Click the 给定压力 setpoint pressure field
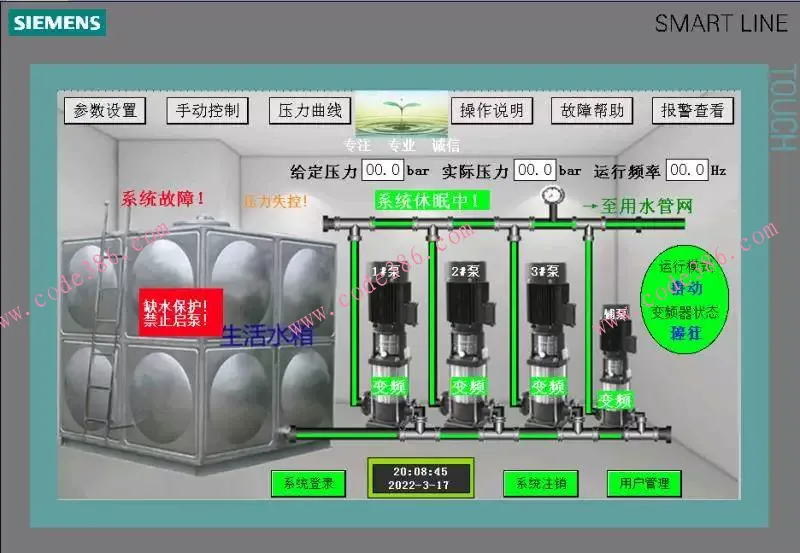Image resolution: width=800 pixels, height=553 pixels. [x=383, y=170]
